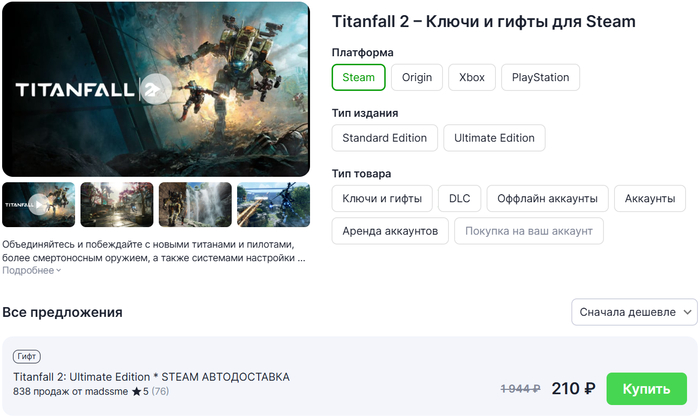Choose Аренда аккаунтов option
700x418 pixels.
[390, 231]
